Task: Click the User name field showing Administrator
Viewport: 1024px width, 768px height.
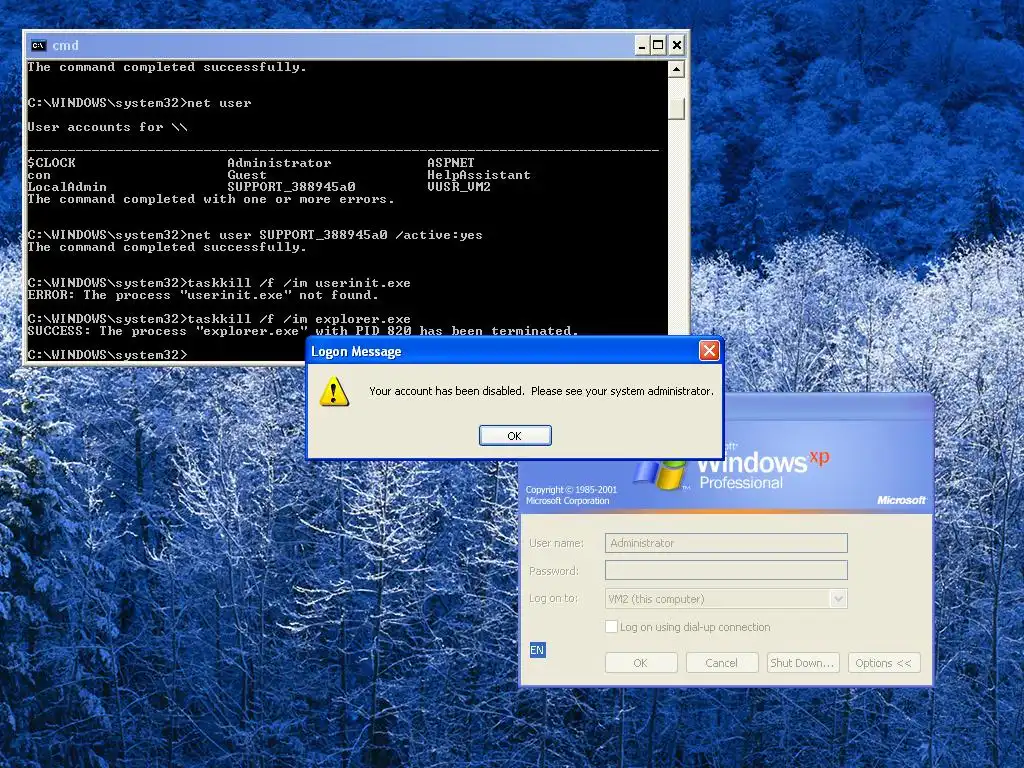Action: pos(726,543)
